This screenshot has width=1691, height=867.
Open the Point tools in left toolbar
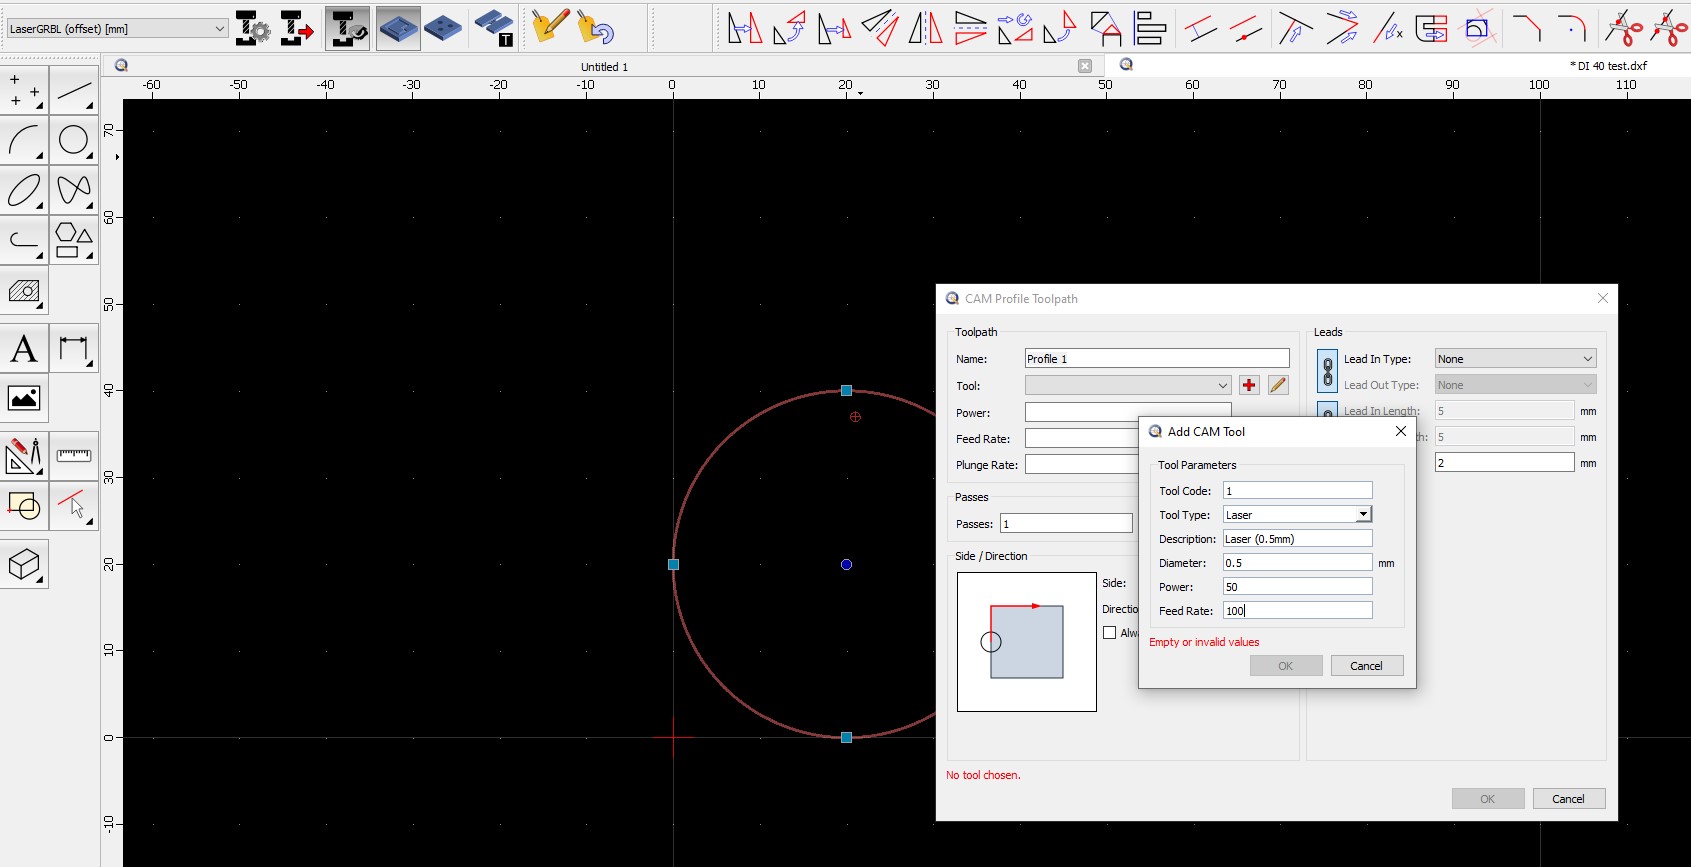pyautogui.click(x=24, y=90)
